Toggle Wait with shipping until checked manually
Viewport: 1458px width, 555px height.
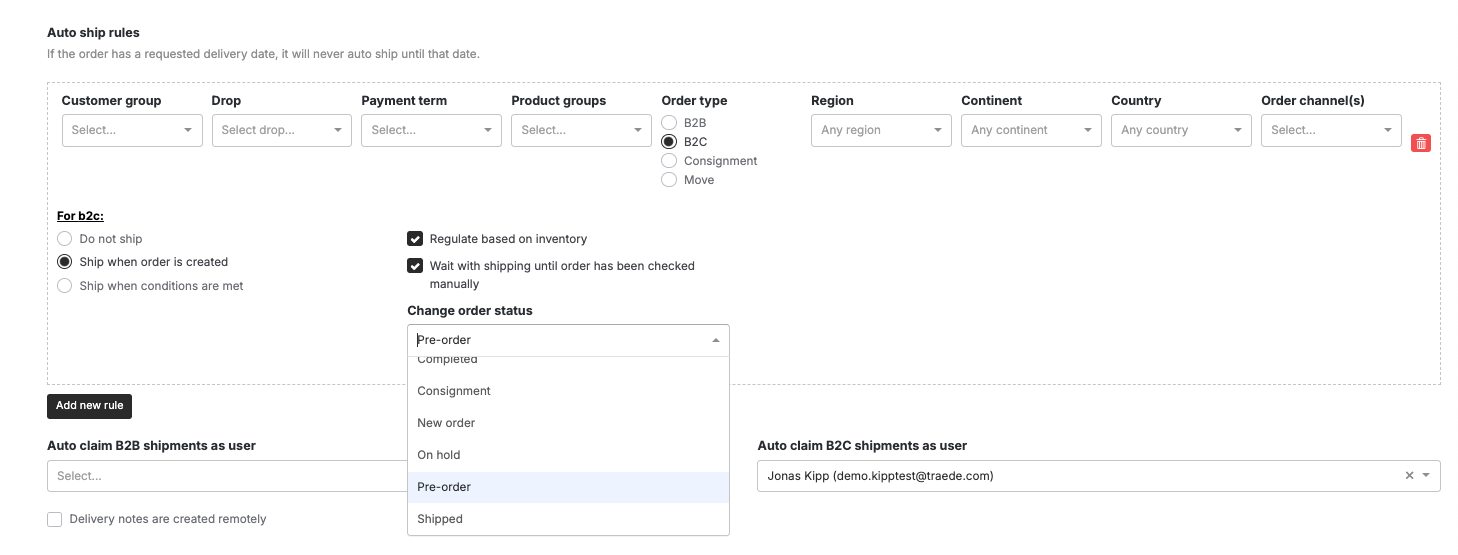click(x=415, y=266)
